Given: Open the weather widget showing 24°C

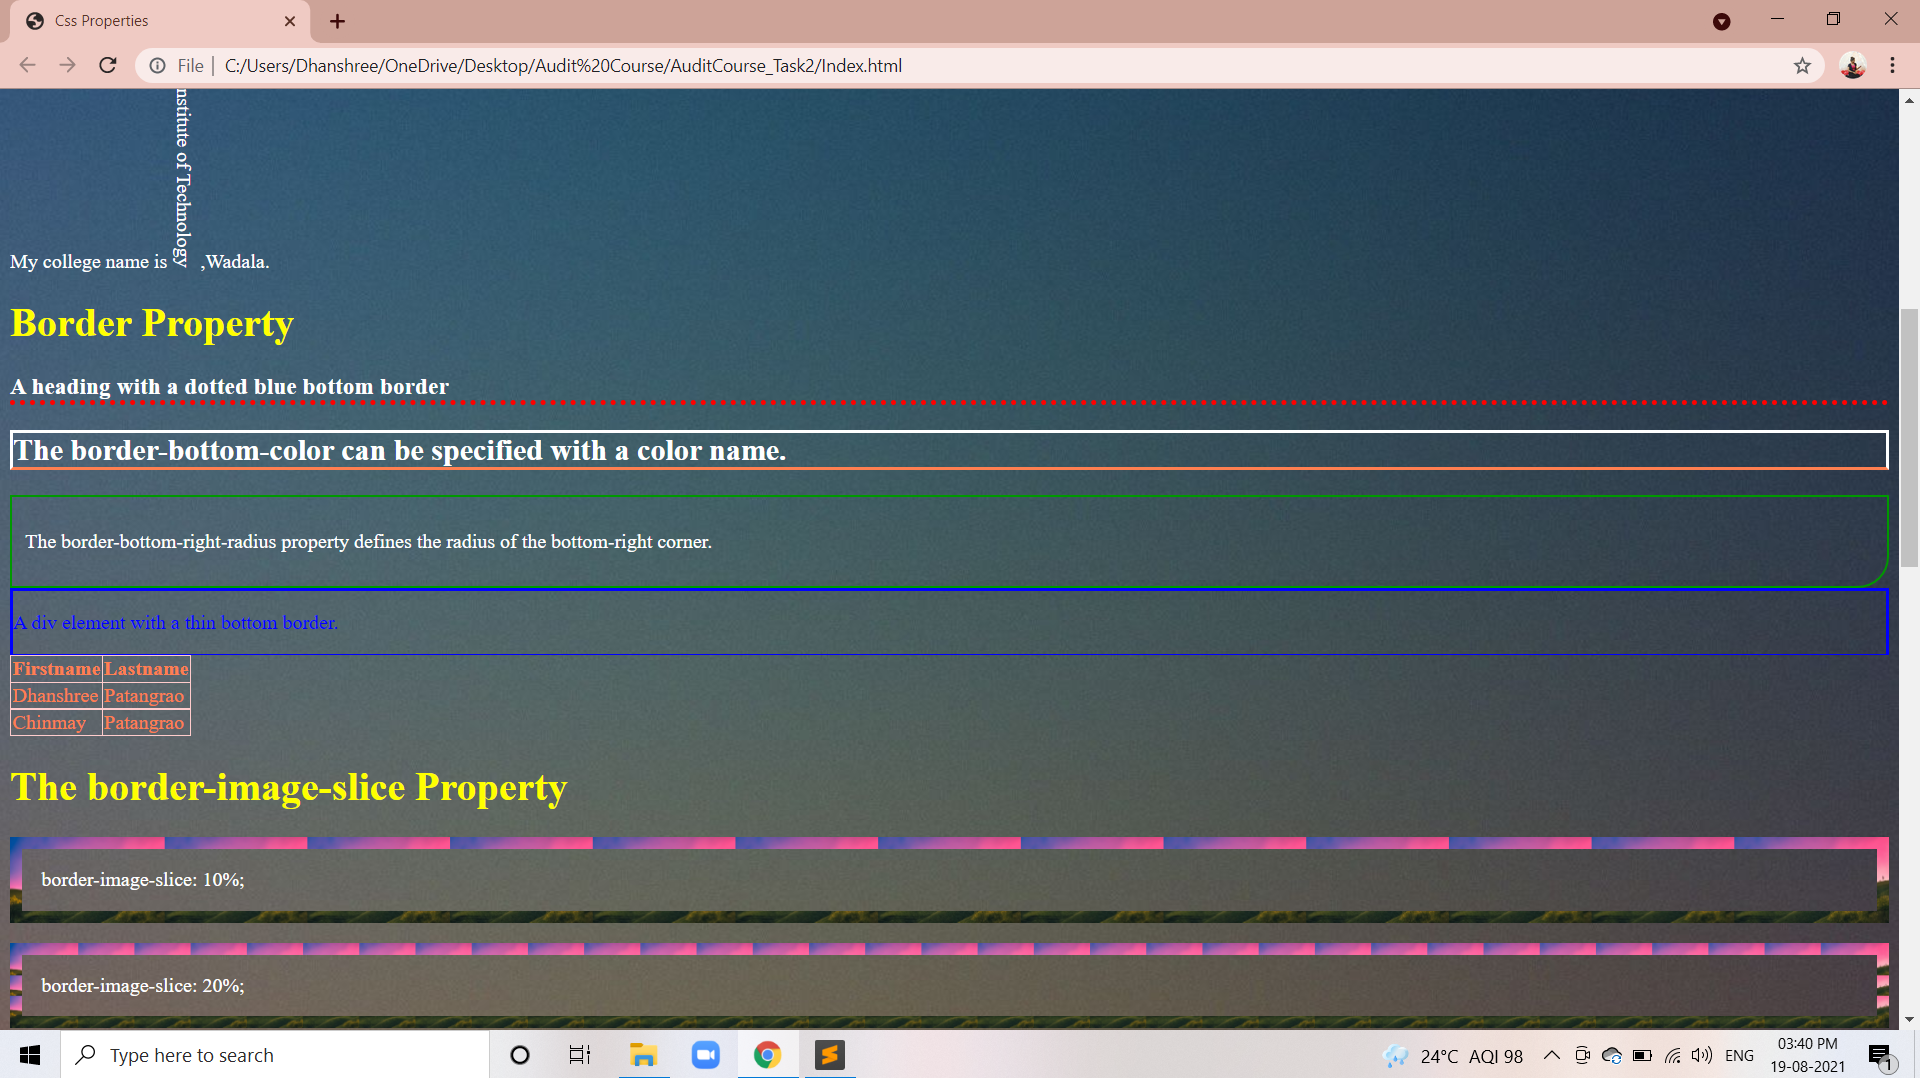Looking at the screenshot, I should pos(1453,1056).
